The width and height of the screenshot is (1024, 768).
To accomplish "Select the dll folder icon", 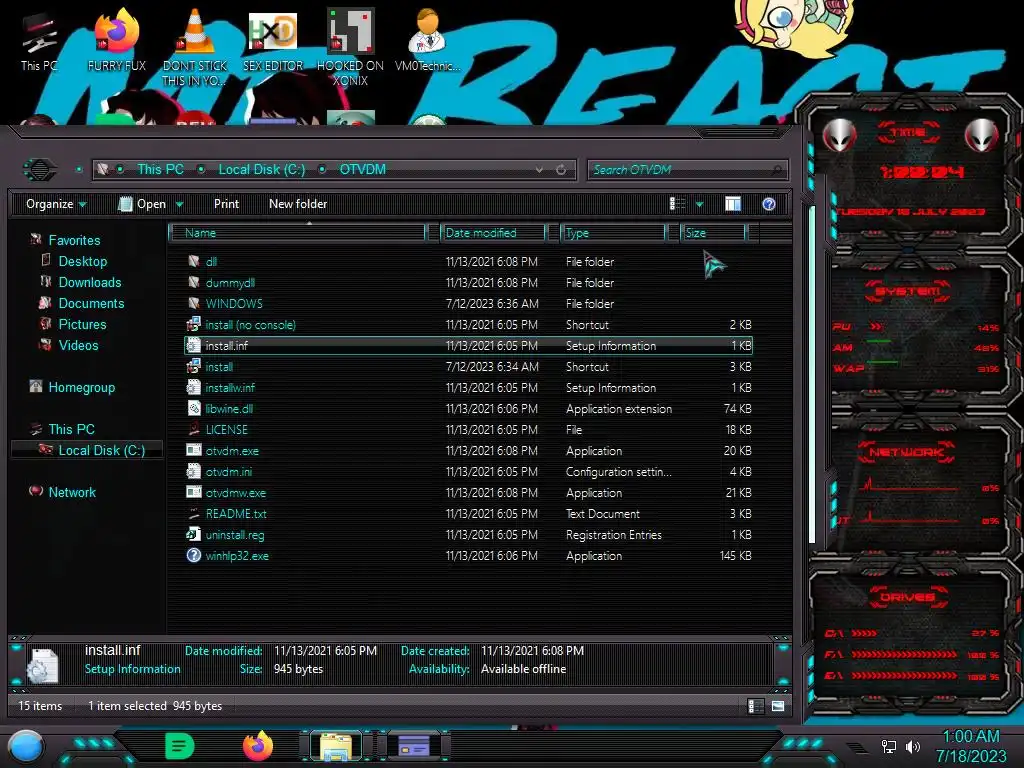I will click(194, 261).
